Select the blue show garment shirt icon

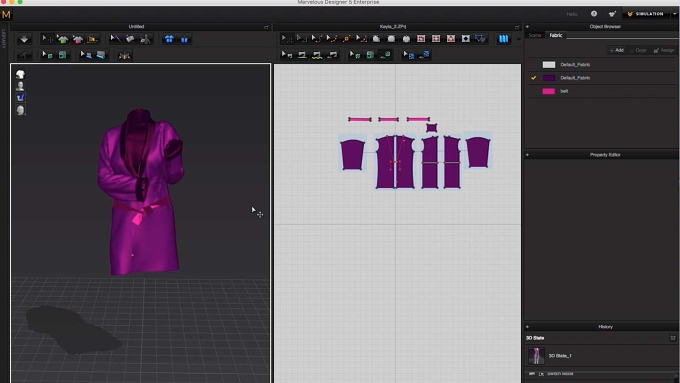(x=169, y=39)
